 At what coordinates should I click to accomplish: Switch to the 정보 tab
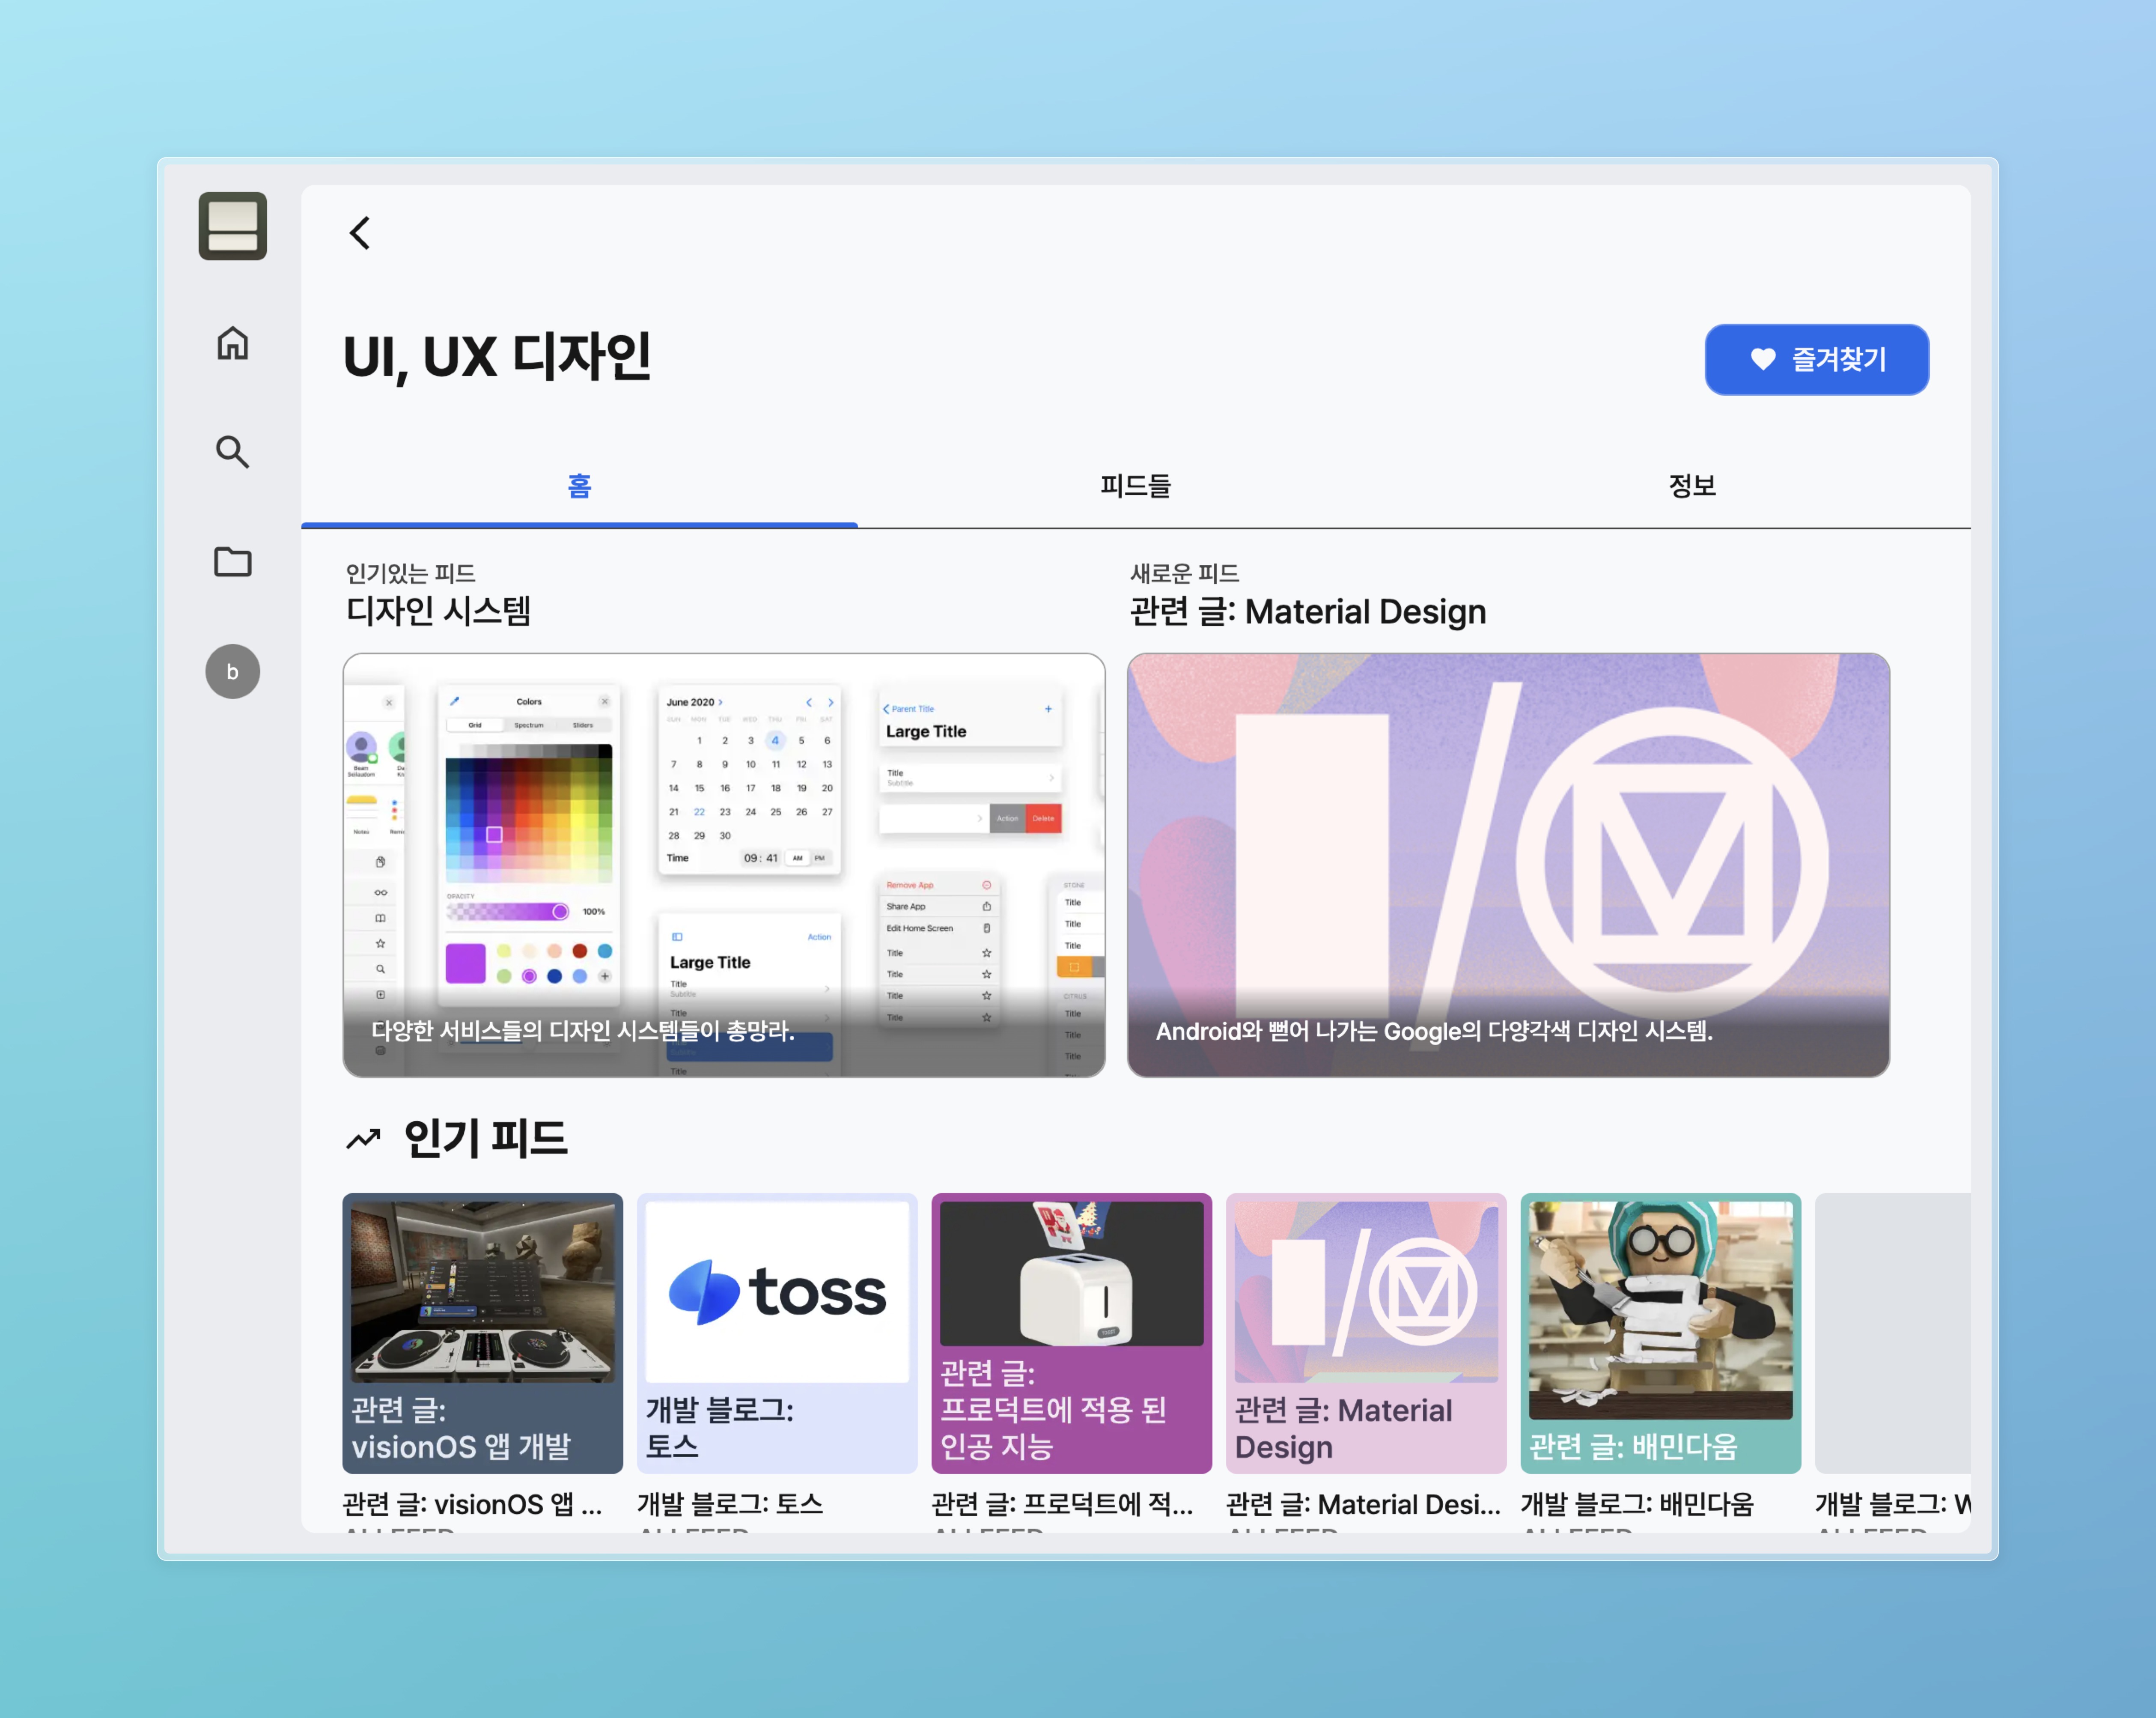click(1691, 486)
